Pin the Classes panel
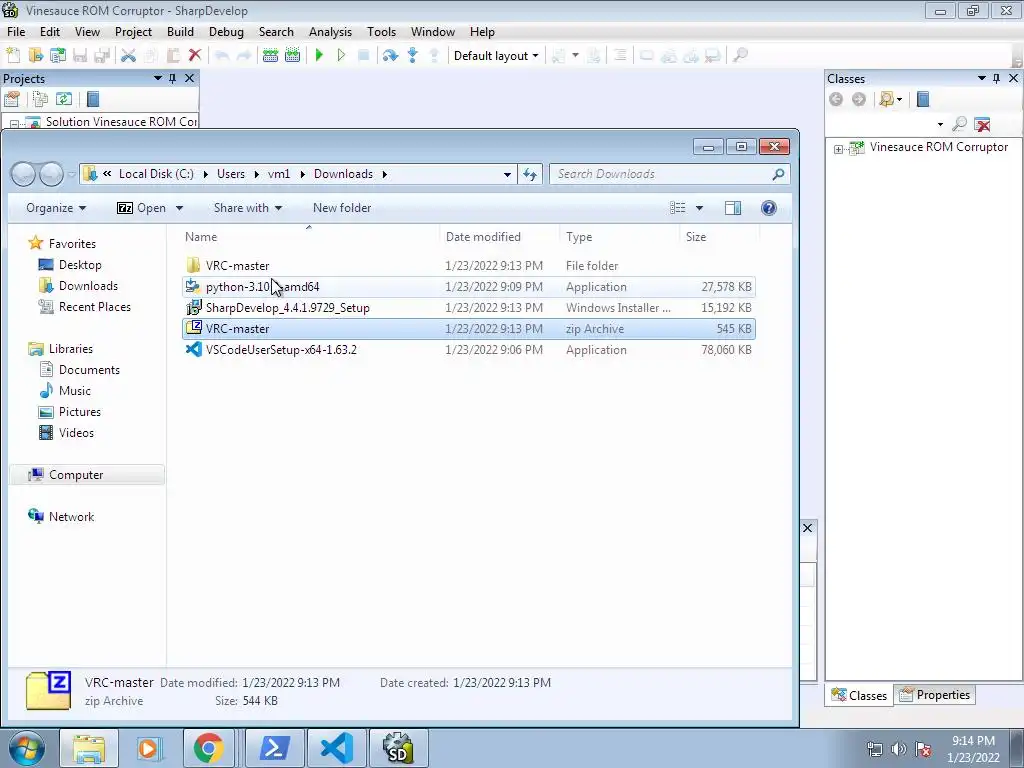1024x768 pixels. tap(997, 78)
